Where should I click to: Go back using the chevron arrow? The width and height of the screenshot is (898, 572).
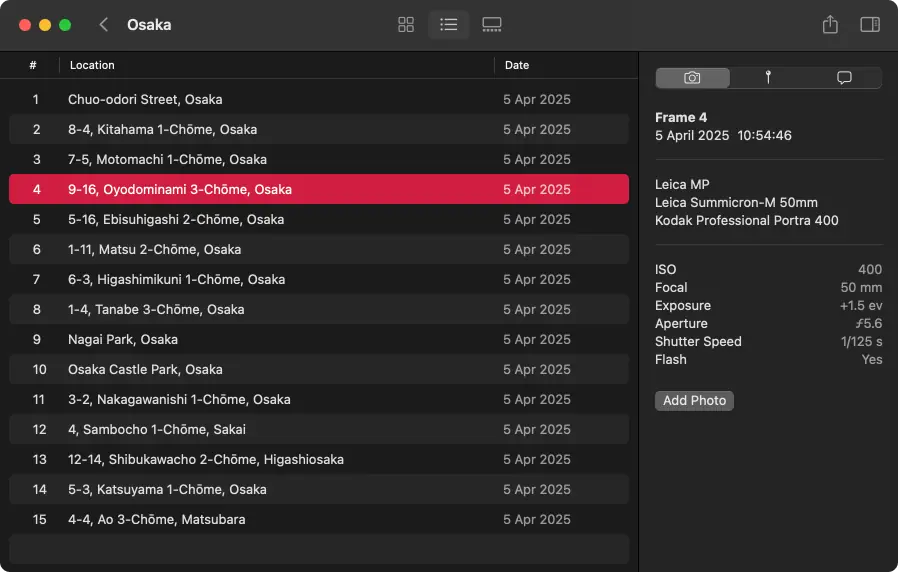coord(104,25)
